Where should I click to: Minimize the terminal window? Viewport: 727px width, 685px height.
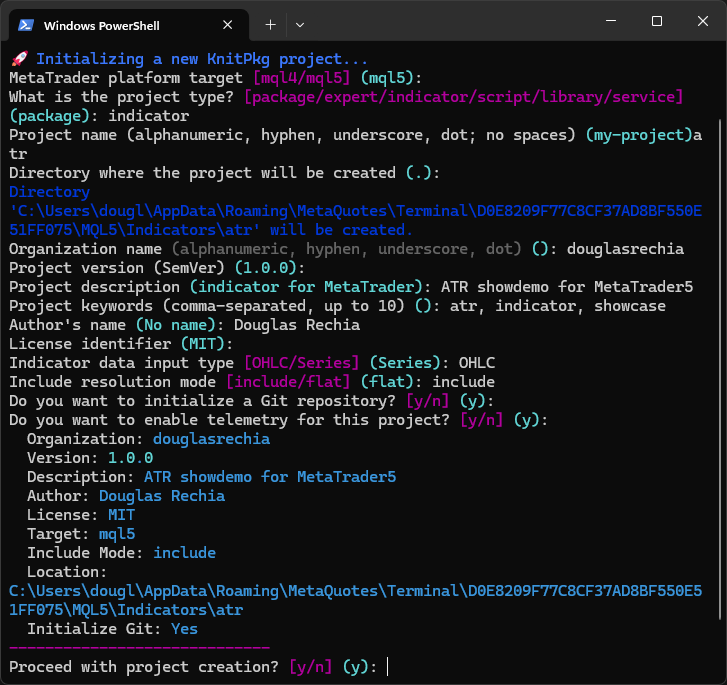(x=609, y=21)
